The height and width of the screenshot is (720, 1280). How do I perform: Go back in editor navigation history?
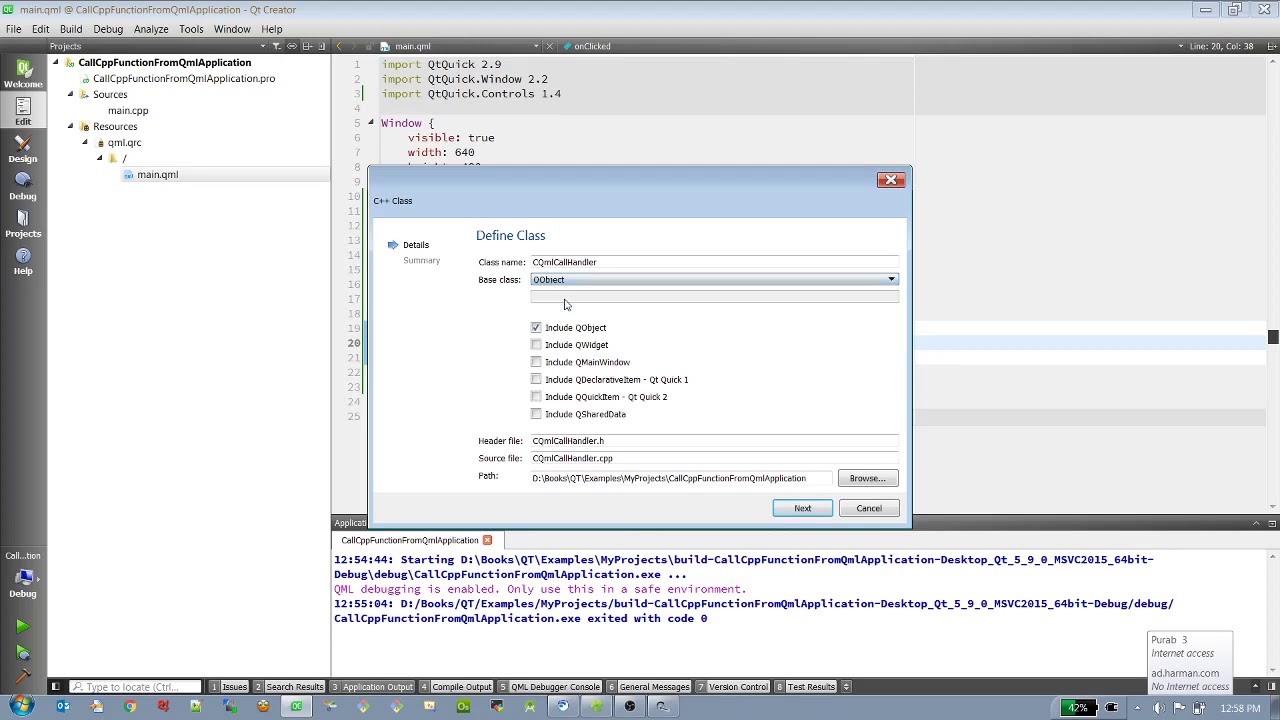coord(339,46)
